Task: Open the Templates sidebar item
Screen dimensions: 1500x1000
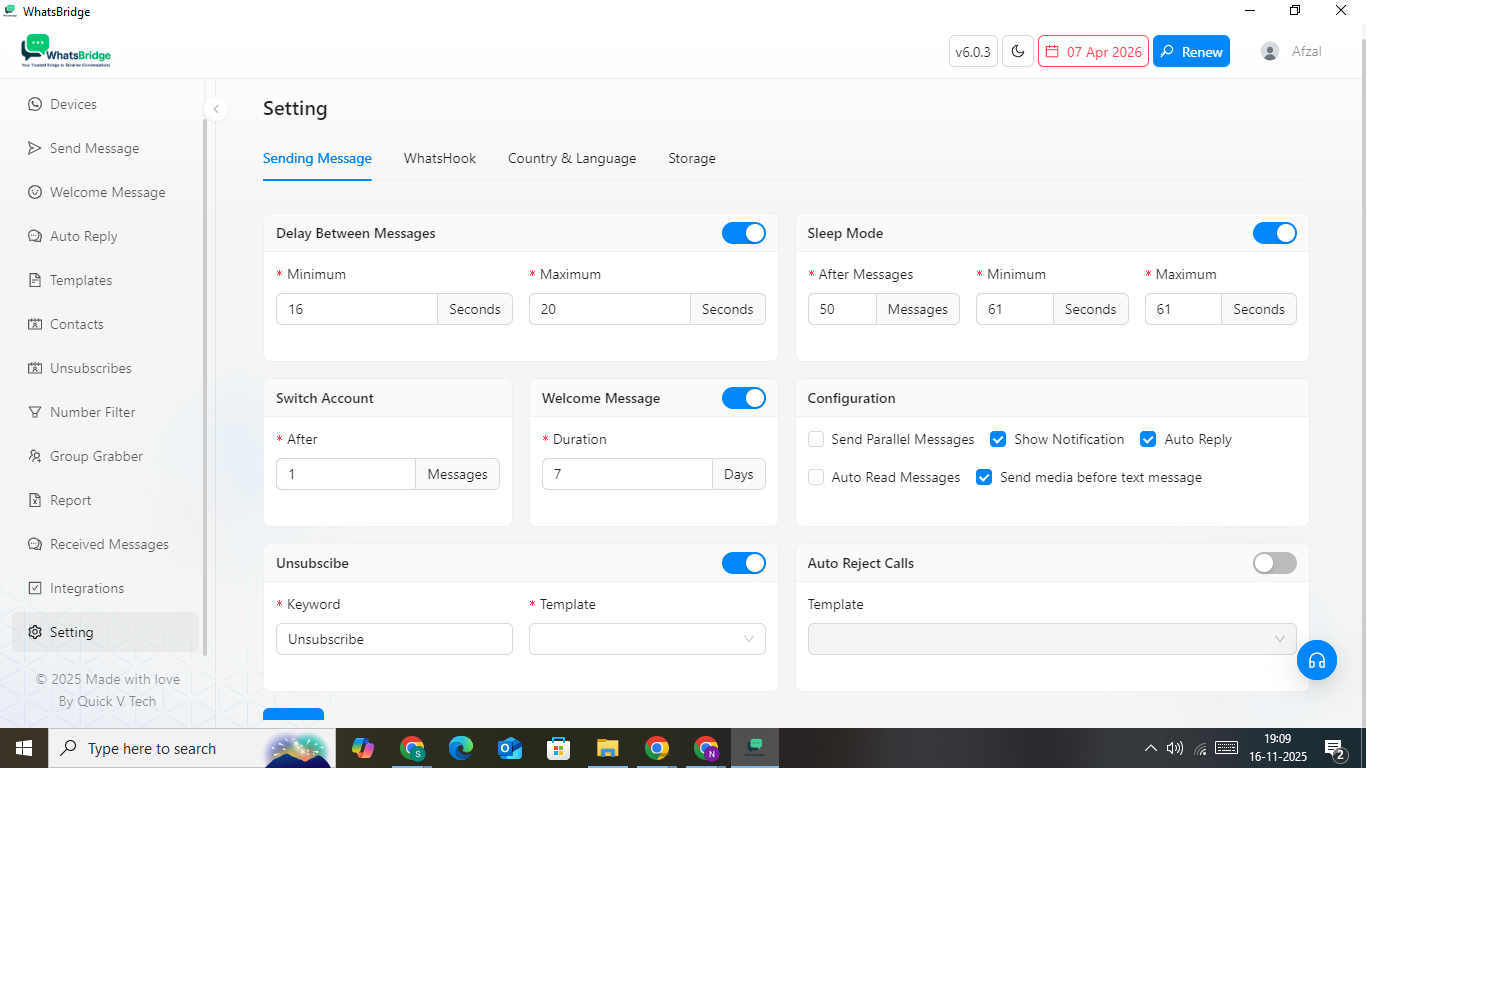Action: coord(81,280)
